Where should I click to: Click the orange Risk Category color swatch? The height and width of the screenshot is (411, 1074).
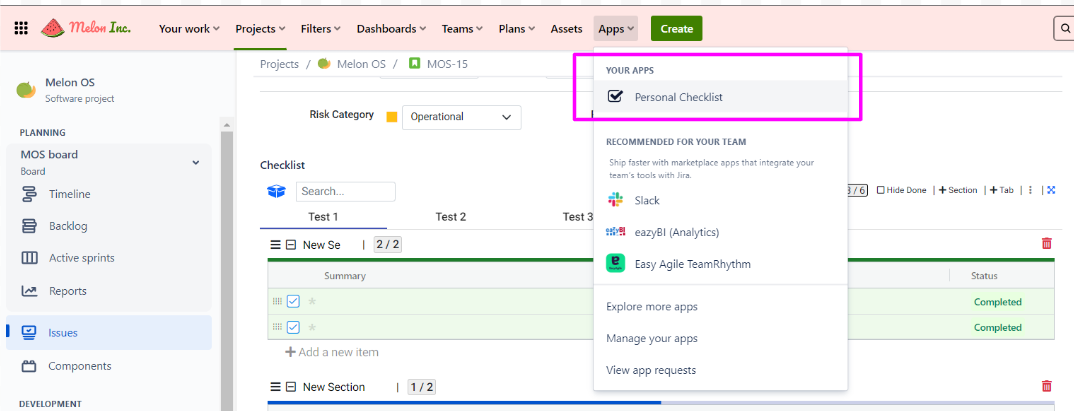392,117
